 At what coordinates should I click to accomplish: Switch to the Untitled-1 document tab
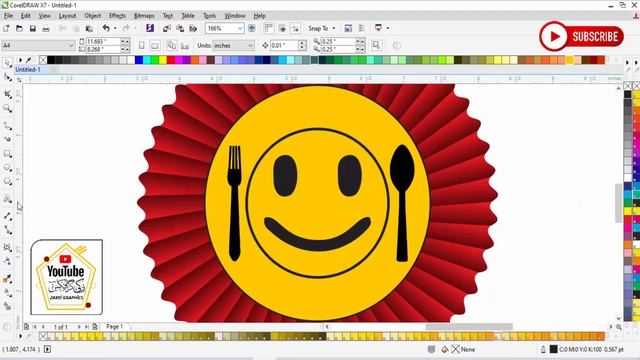[28, 69]
